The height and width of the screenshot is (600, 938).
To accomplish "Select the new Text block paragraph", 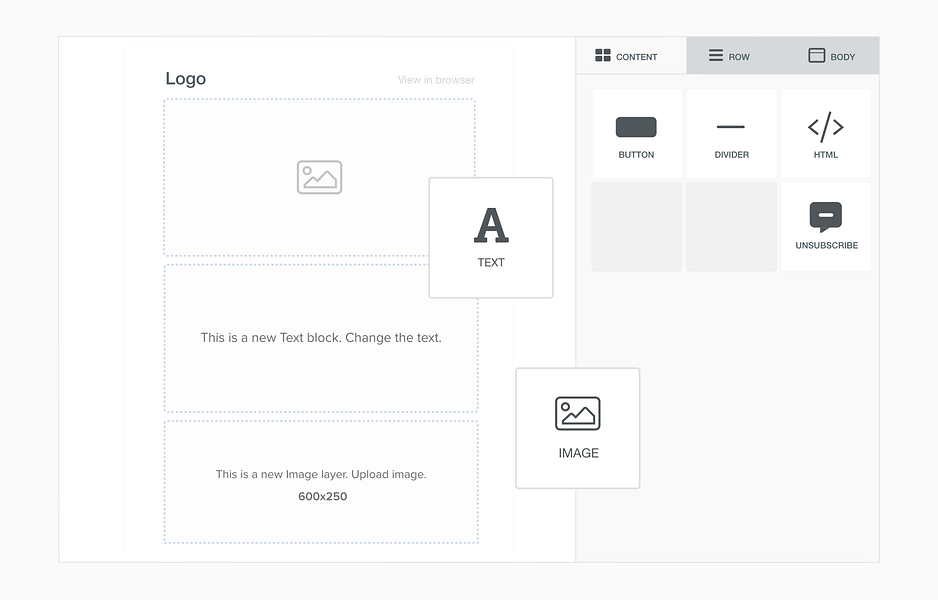I will point(321,337).
